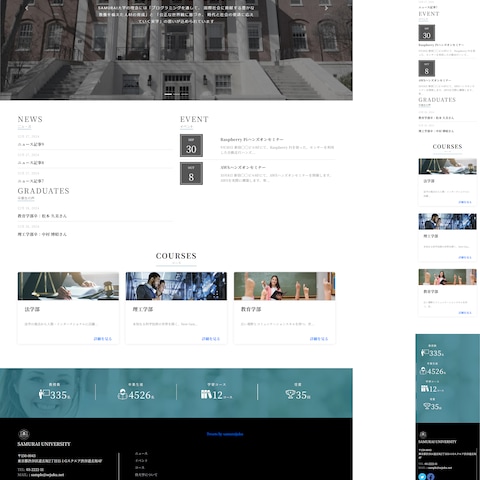Click the education faculty classroom image
480x480 pixels.
285,286
